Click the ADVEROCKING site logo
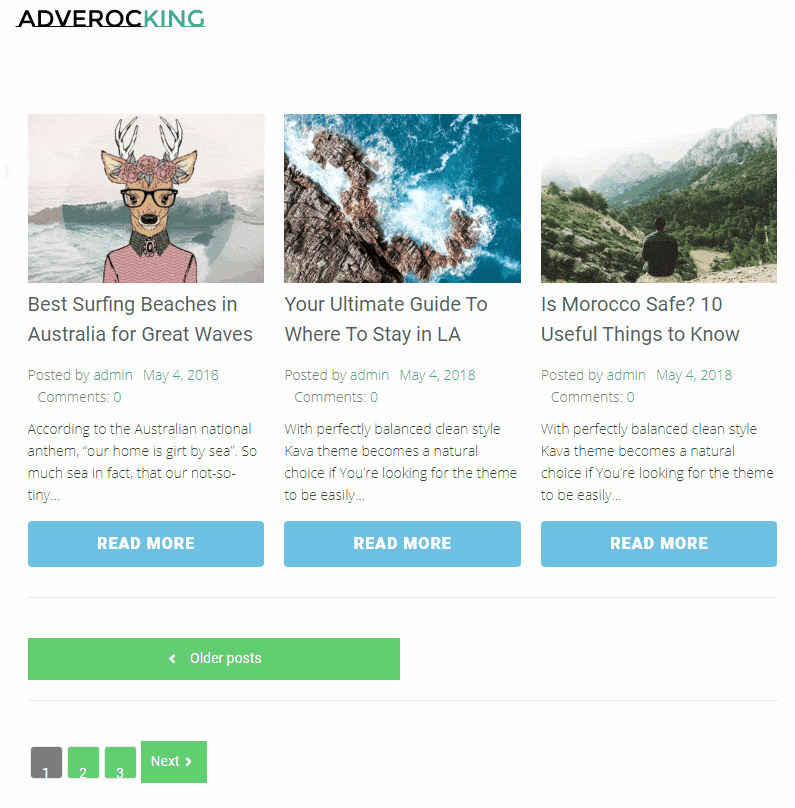Image resolution: width=795 pixels, height=808 pixels. pyautogui.click(x=111, y=19)
